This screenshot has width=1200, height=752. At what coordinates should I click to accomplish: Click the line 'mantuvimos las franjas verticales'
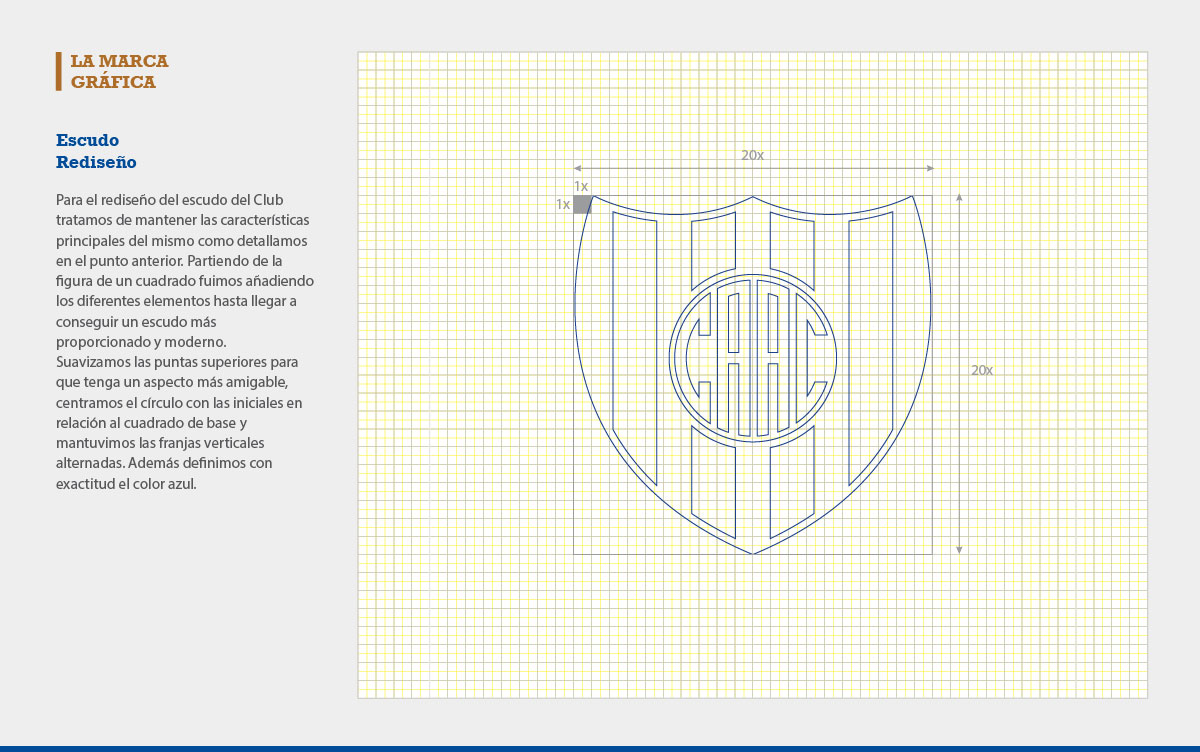(x=160, y=443)
